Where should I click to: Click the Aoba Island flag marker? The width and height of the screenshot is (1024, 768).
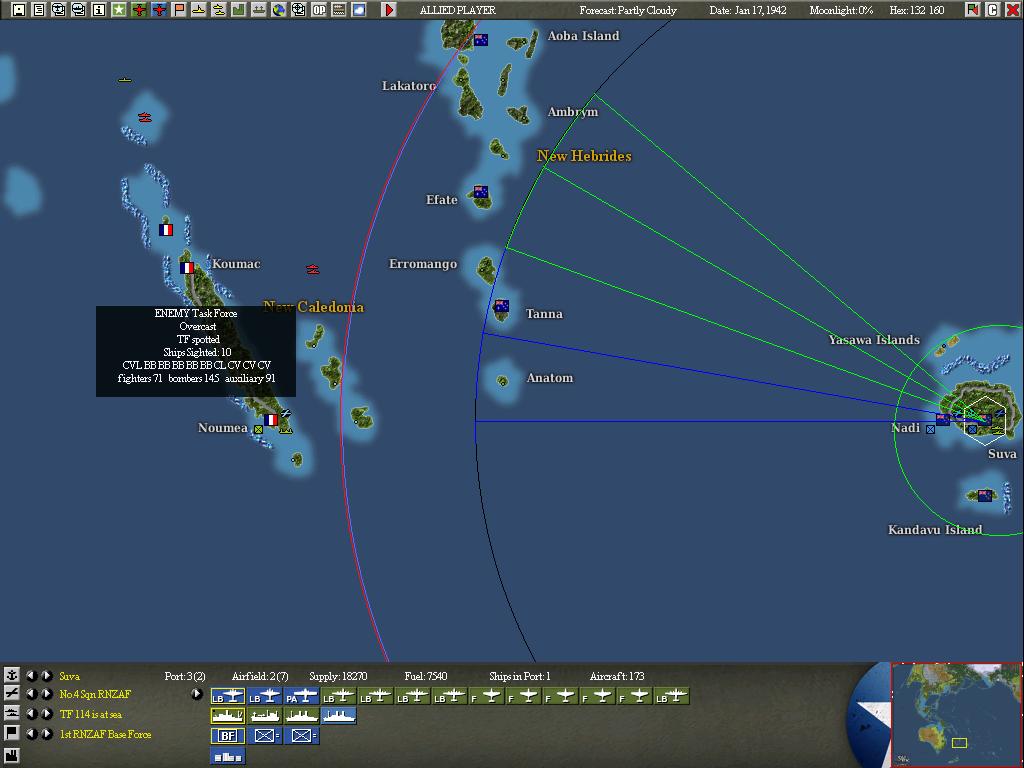point(481,40)
